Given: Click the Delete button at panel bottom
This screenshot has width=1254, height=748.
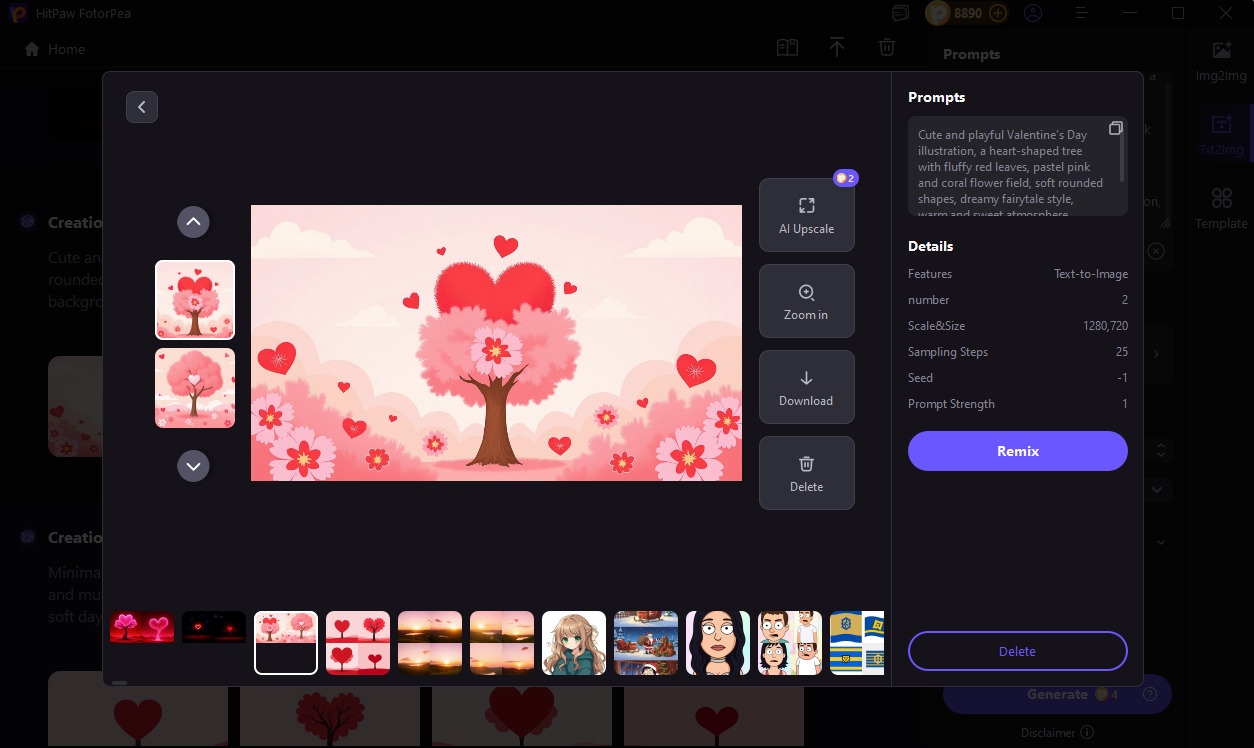Looking at the screenshot, I should click(x=1017, y=651).
